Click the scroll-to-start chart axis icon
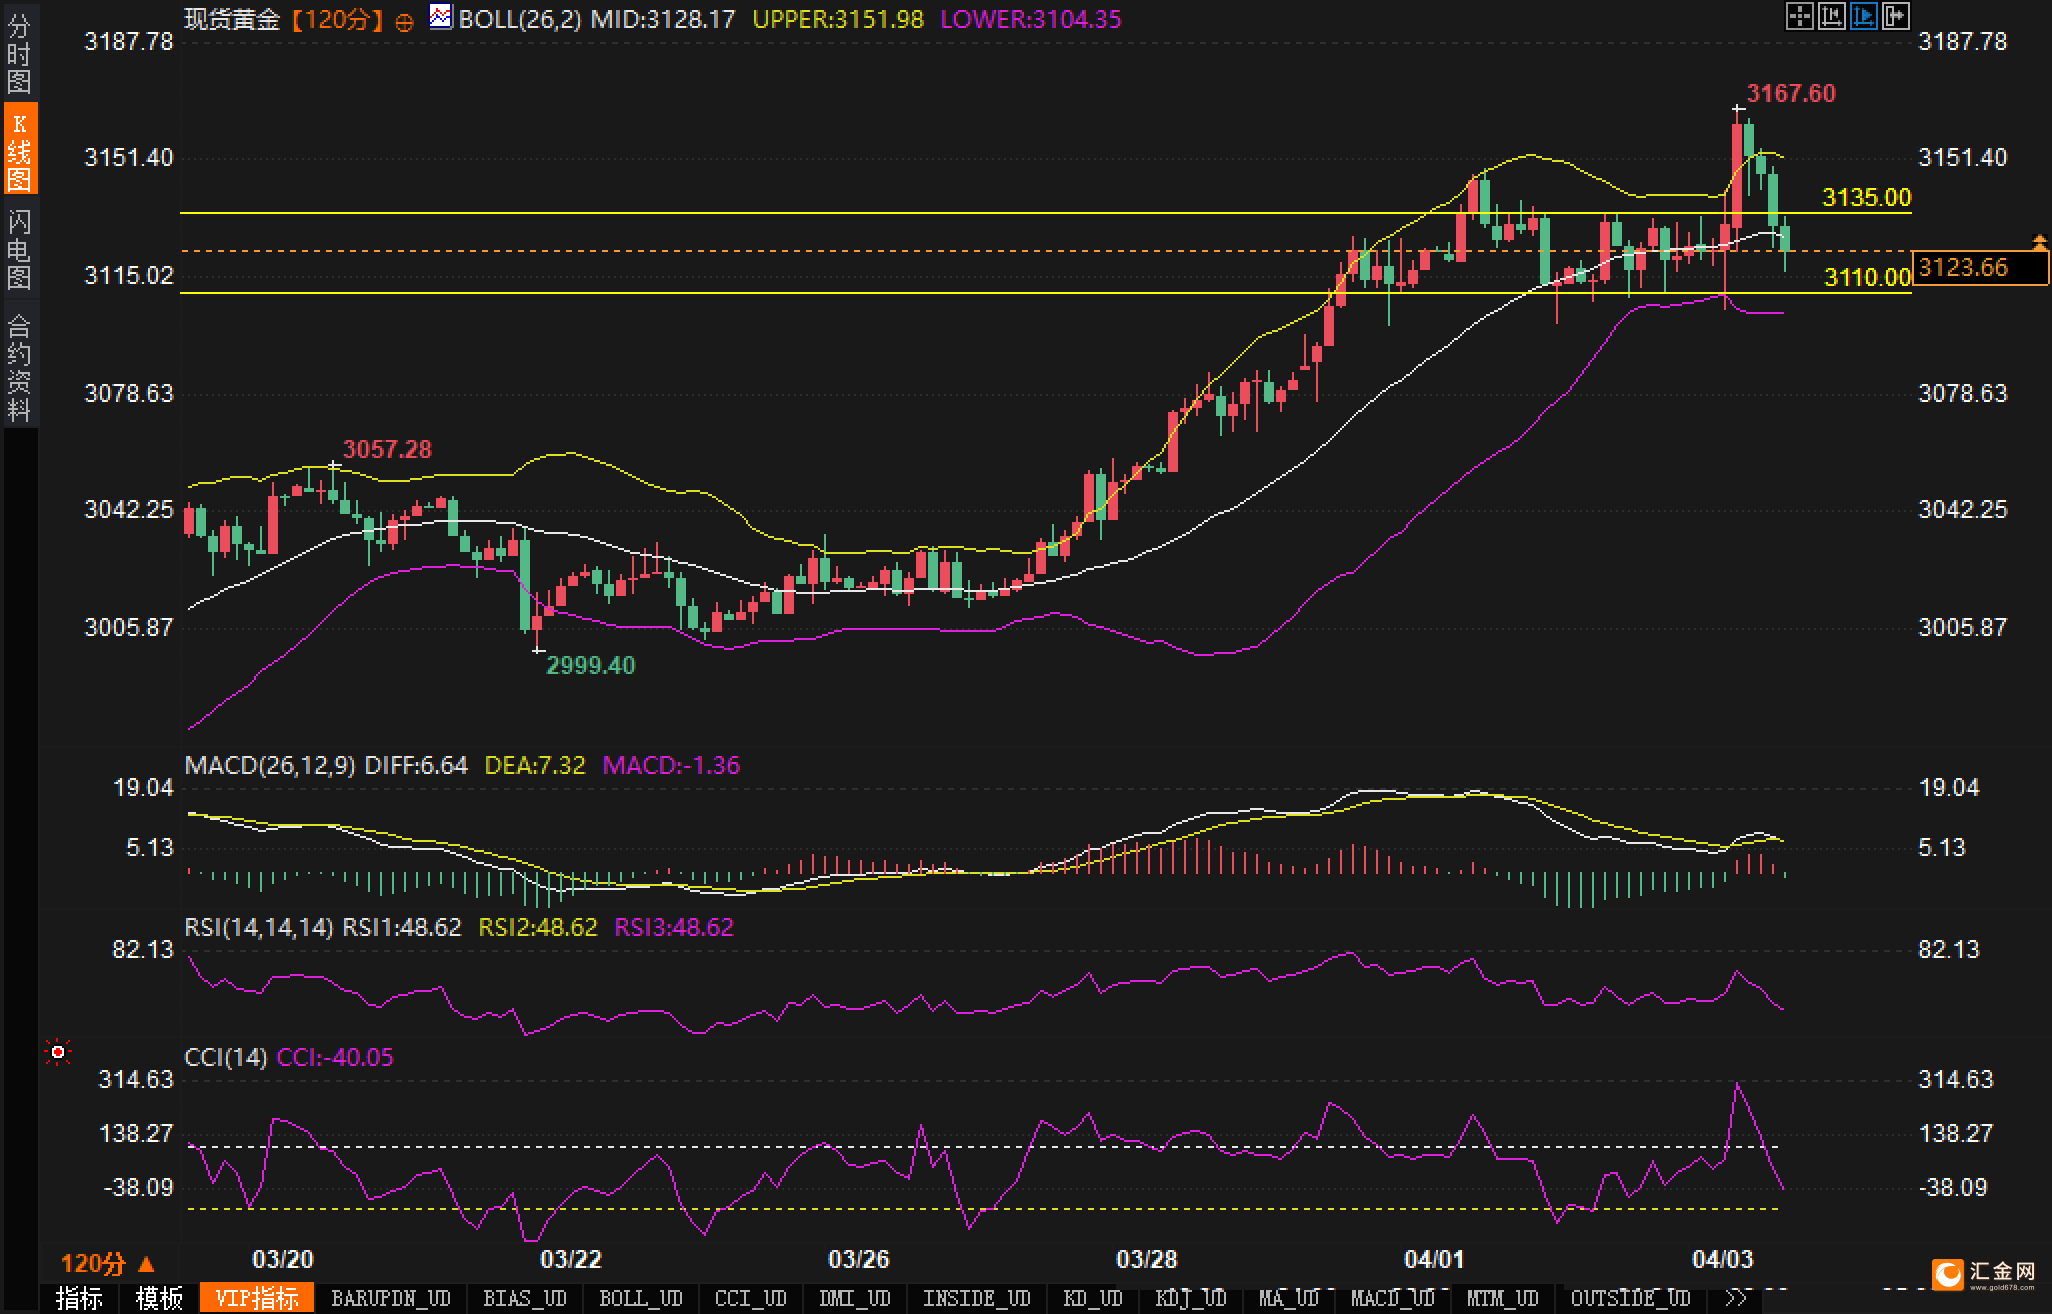This screenshot has width=2052, height=1314. click(x=1831, y=16)
